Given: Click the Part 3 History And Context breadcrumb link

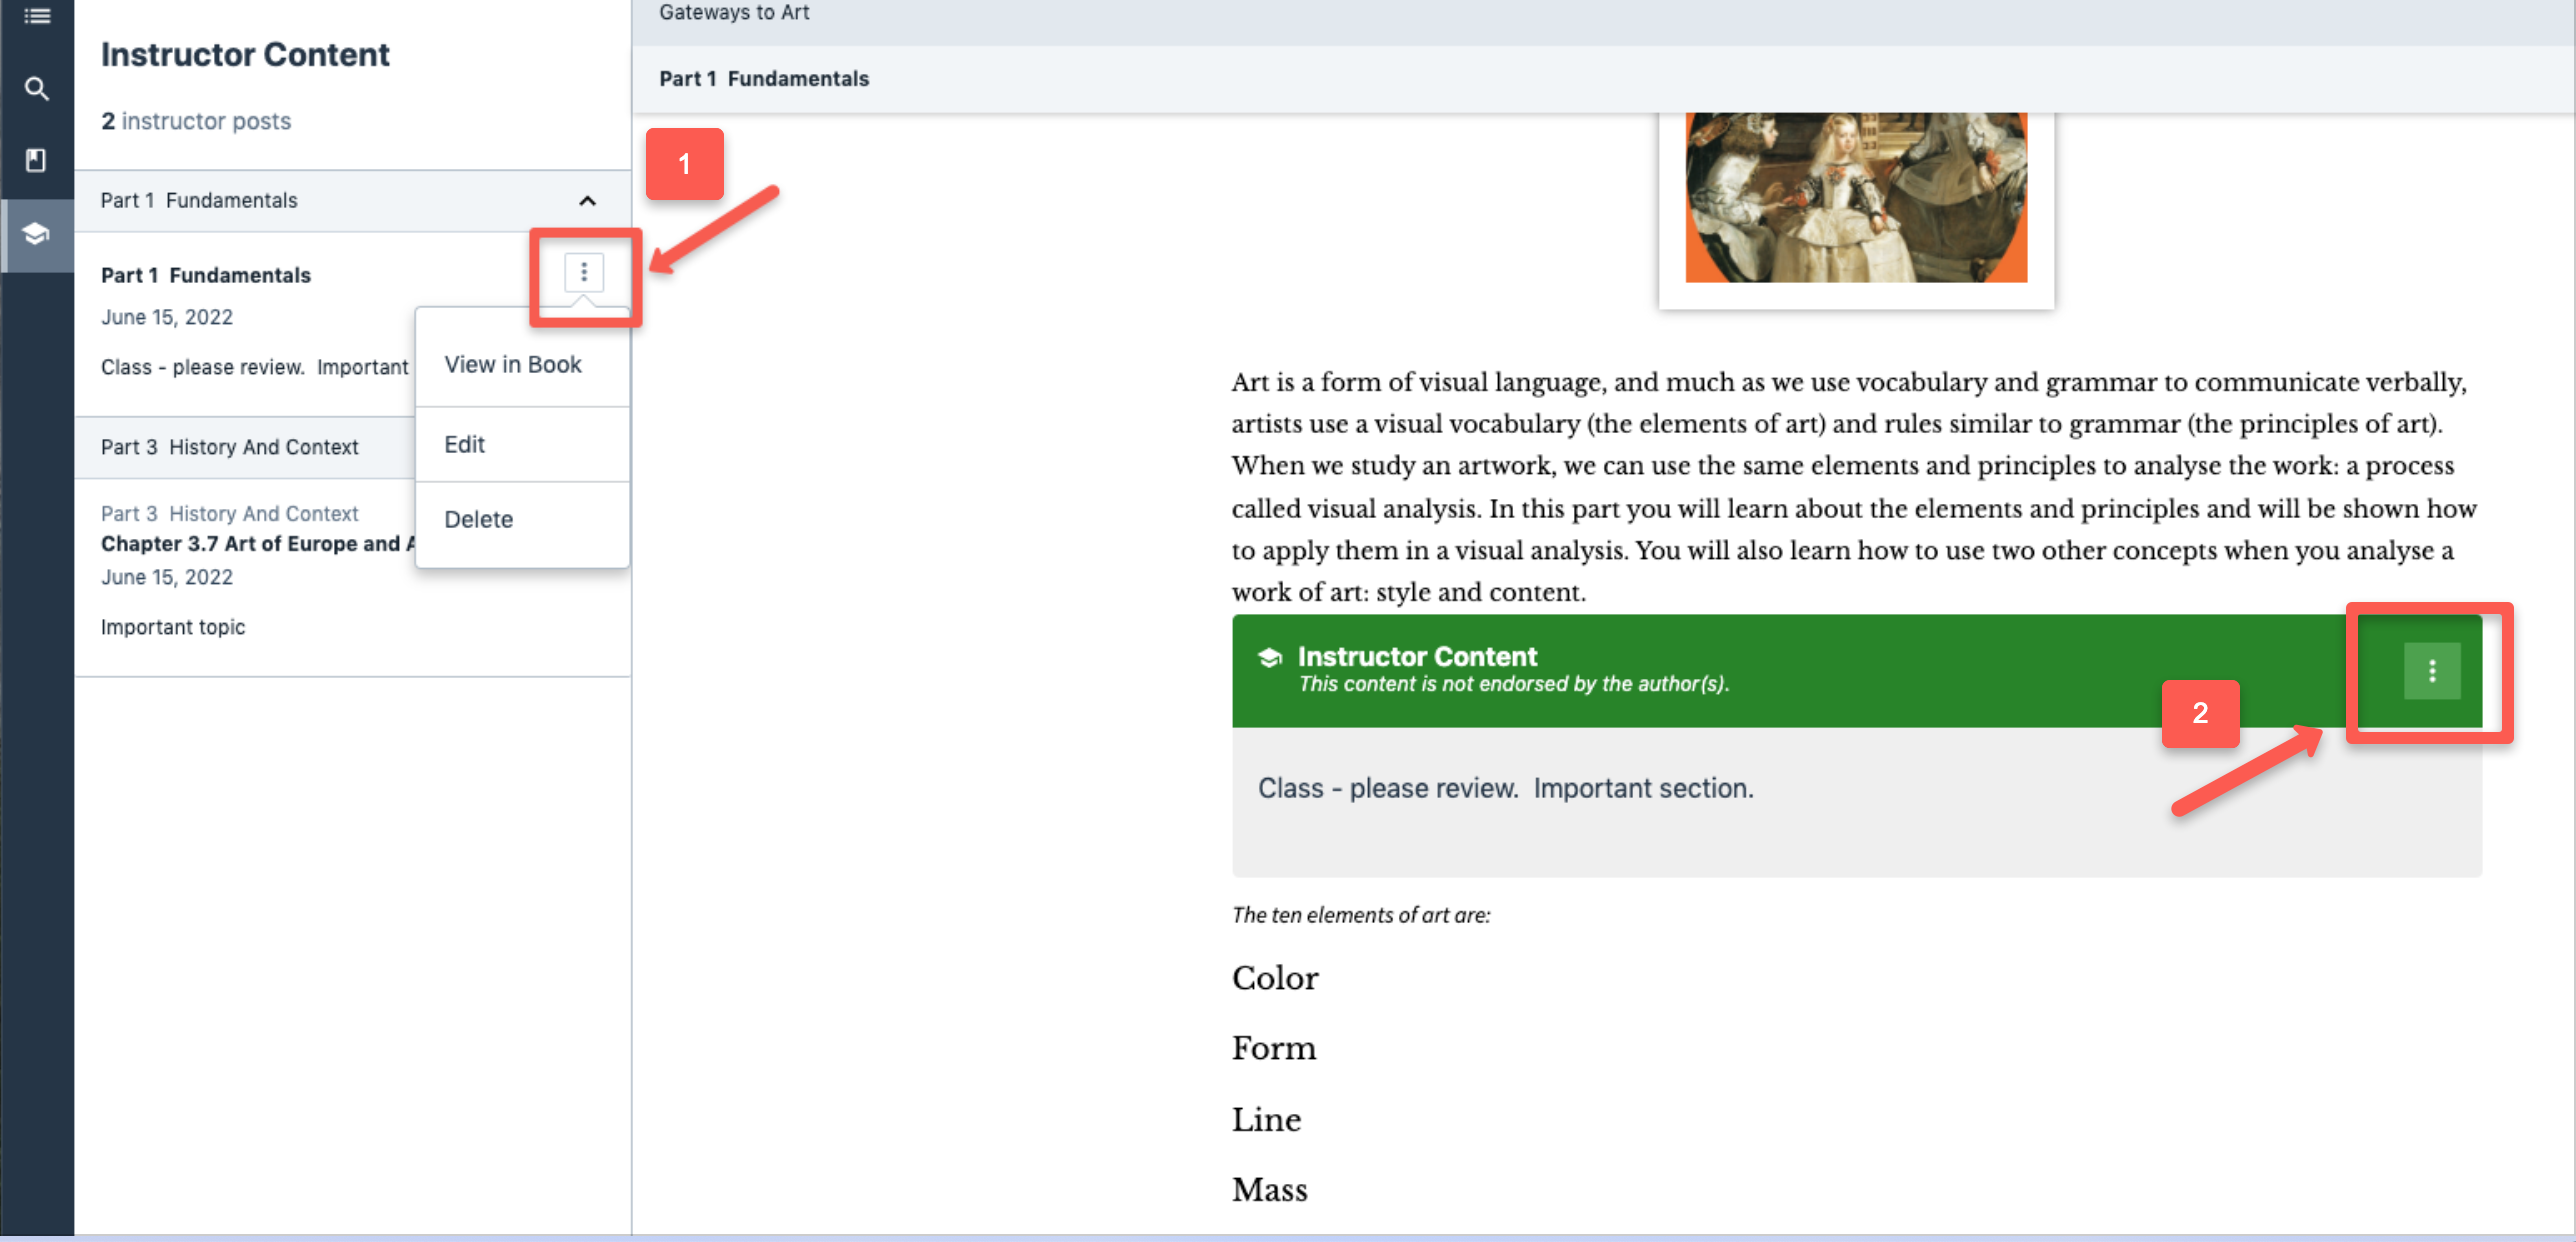Looking at the screenshot, I should [229, 513].
